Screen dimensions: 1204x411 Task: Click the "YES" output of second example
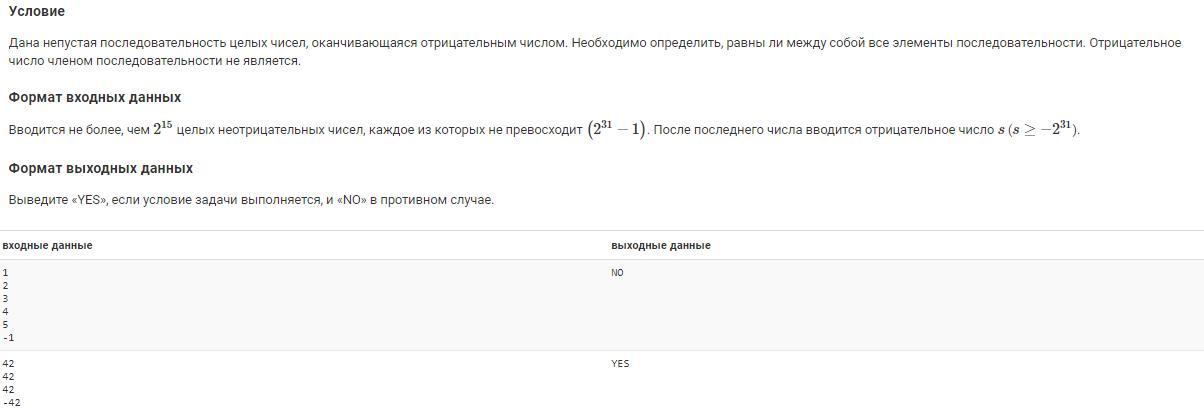pyautogui.click(x=620, y=364)
